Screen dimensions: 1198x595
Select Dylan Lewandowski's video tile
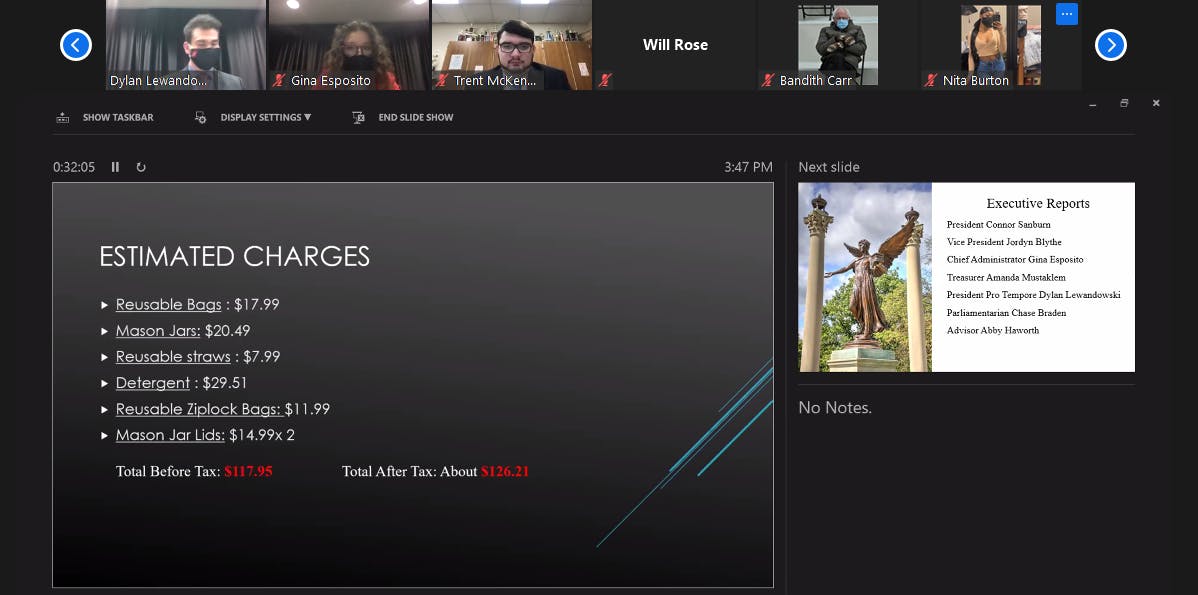[186, 45]
